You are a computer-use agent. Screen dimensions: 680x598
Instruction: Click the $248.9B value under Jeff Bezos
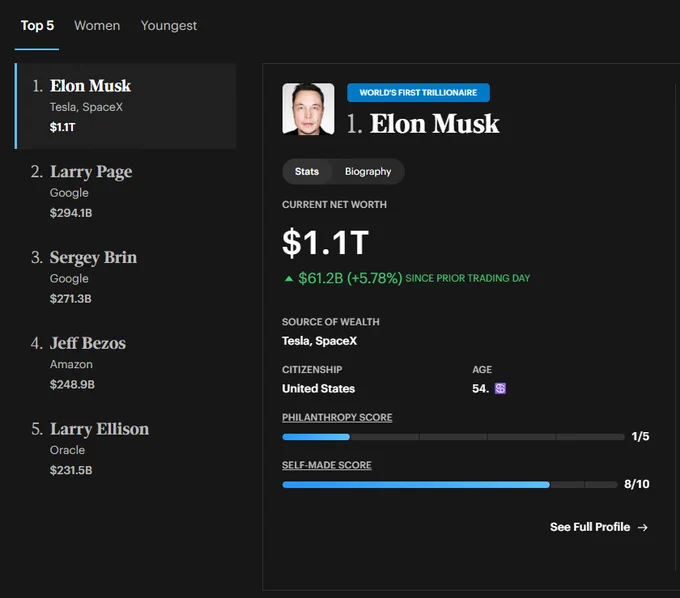[72, 385]
